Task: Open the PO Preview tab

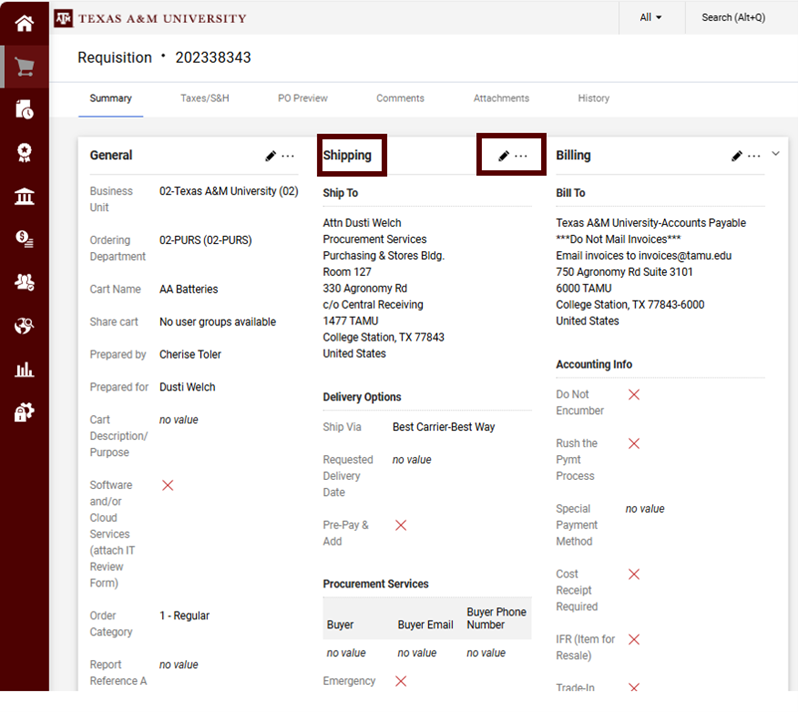Action: [x=303, y=98]
